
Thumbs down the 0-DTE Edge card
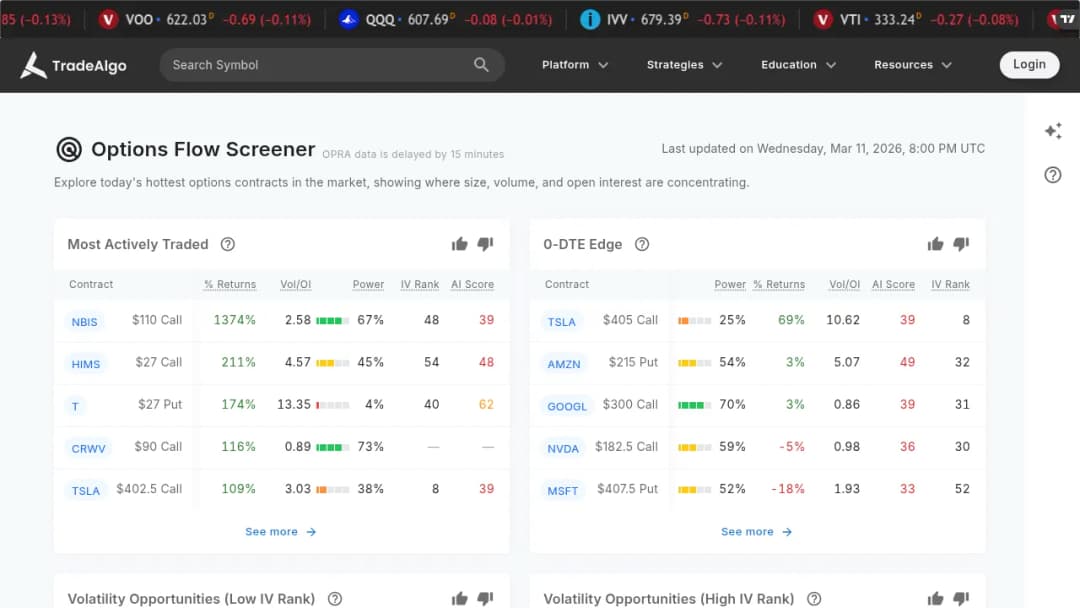[x=962, y=244]
